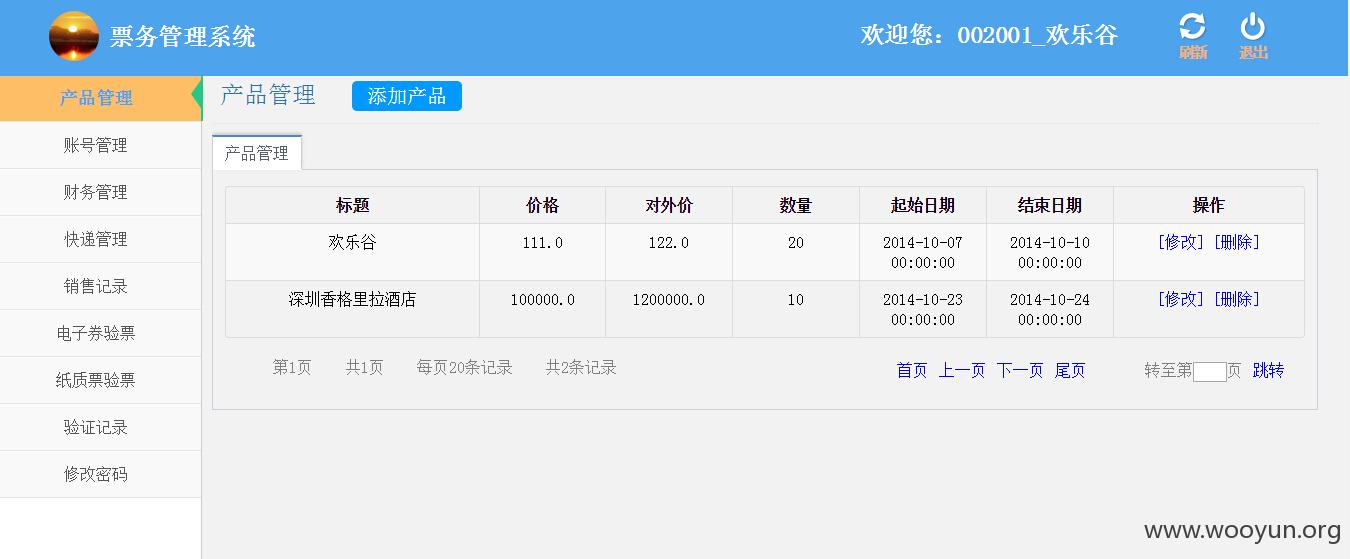Open 账号管理 in the sidebar

point(100,145)
